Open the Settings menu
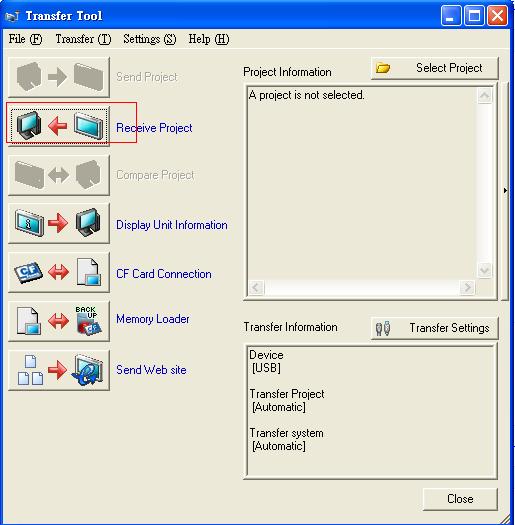 pyautogui.click(x=149, y=39)
